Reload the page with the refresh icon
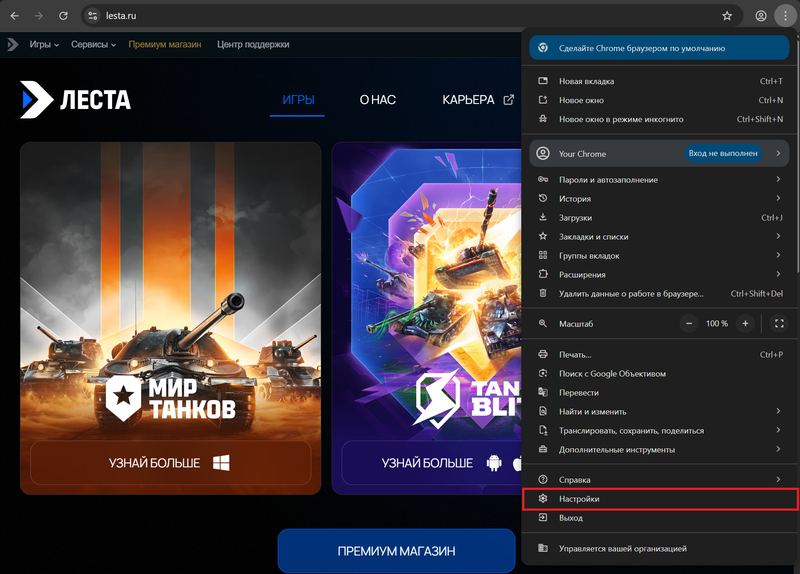The height and width of the screenshot is (574, 800). 64,16
